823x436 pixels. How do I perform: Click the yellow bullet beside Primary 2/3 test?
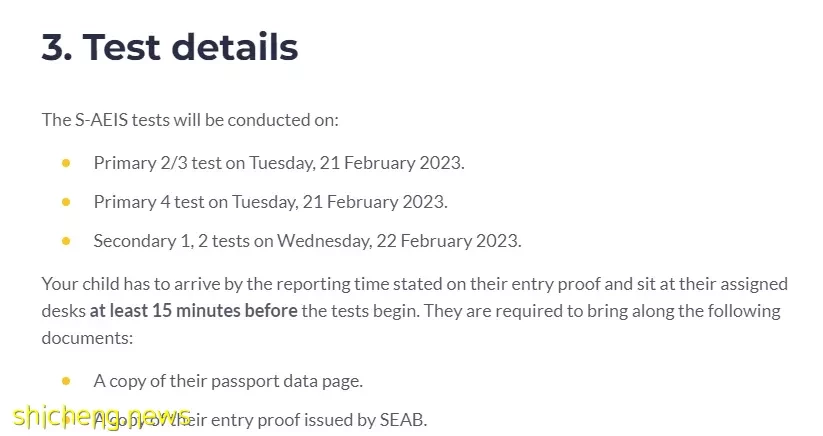[66, 163]
